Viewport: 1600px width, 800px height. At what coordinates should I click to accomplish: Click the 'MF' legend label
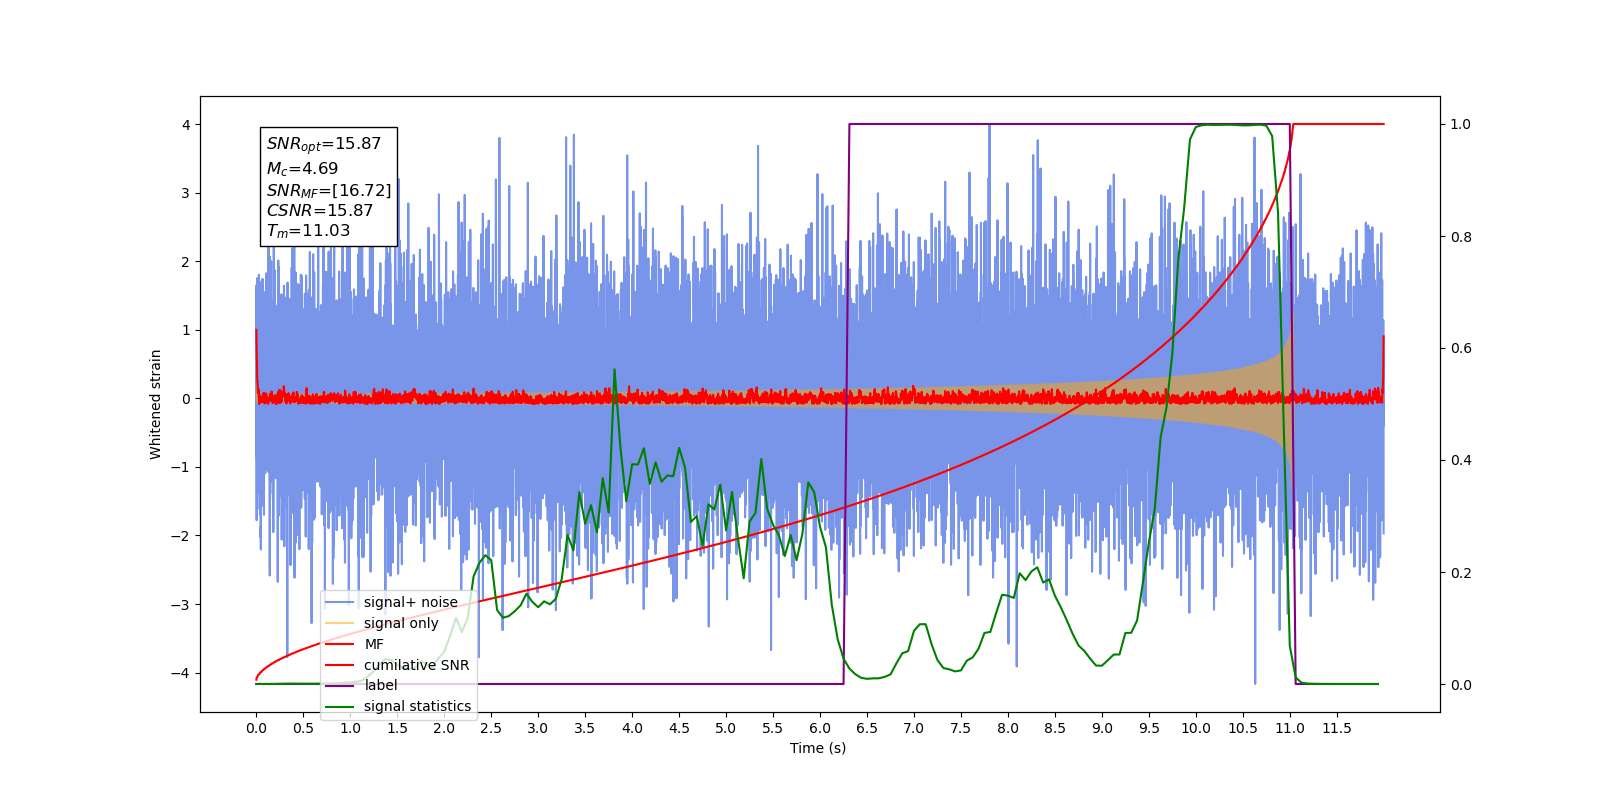tap(374, 644)
